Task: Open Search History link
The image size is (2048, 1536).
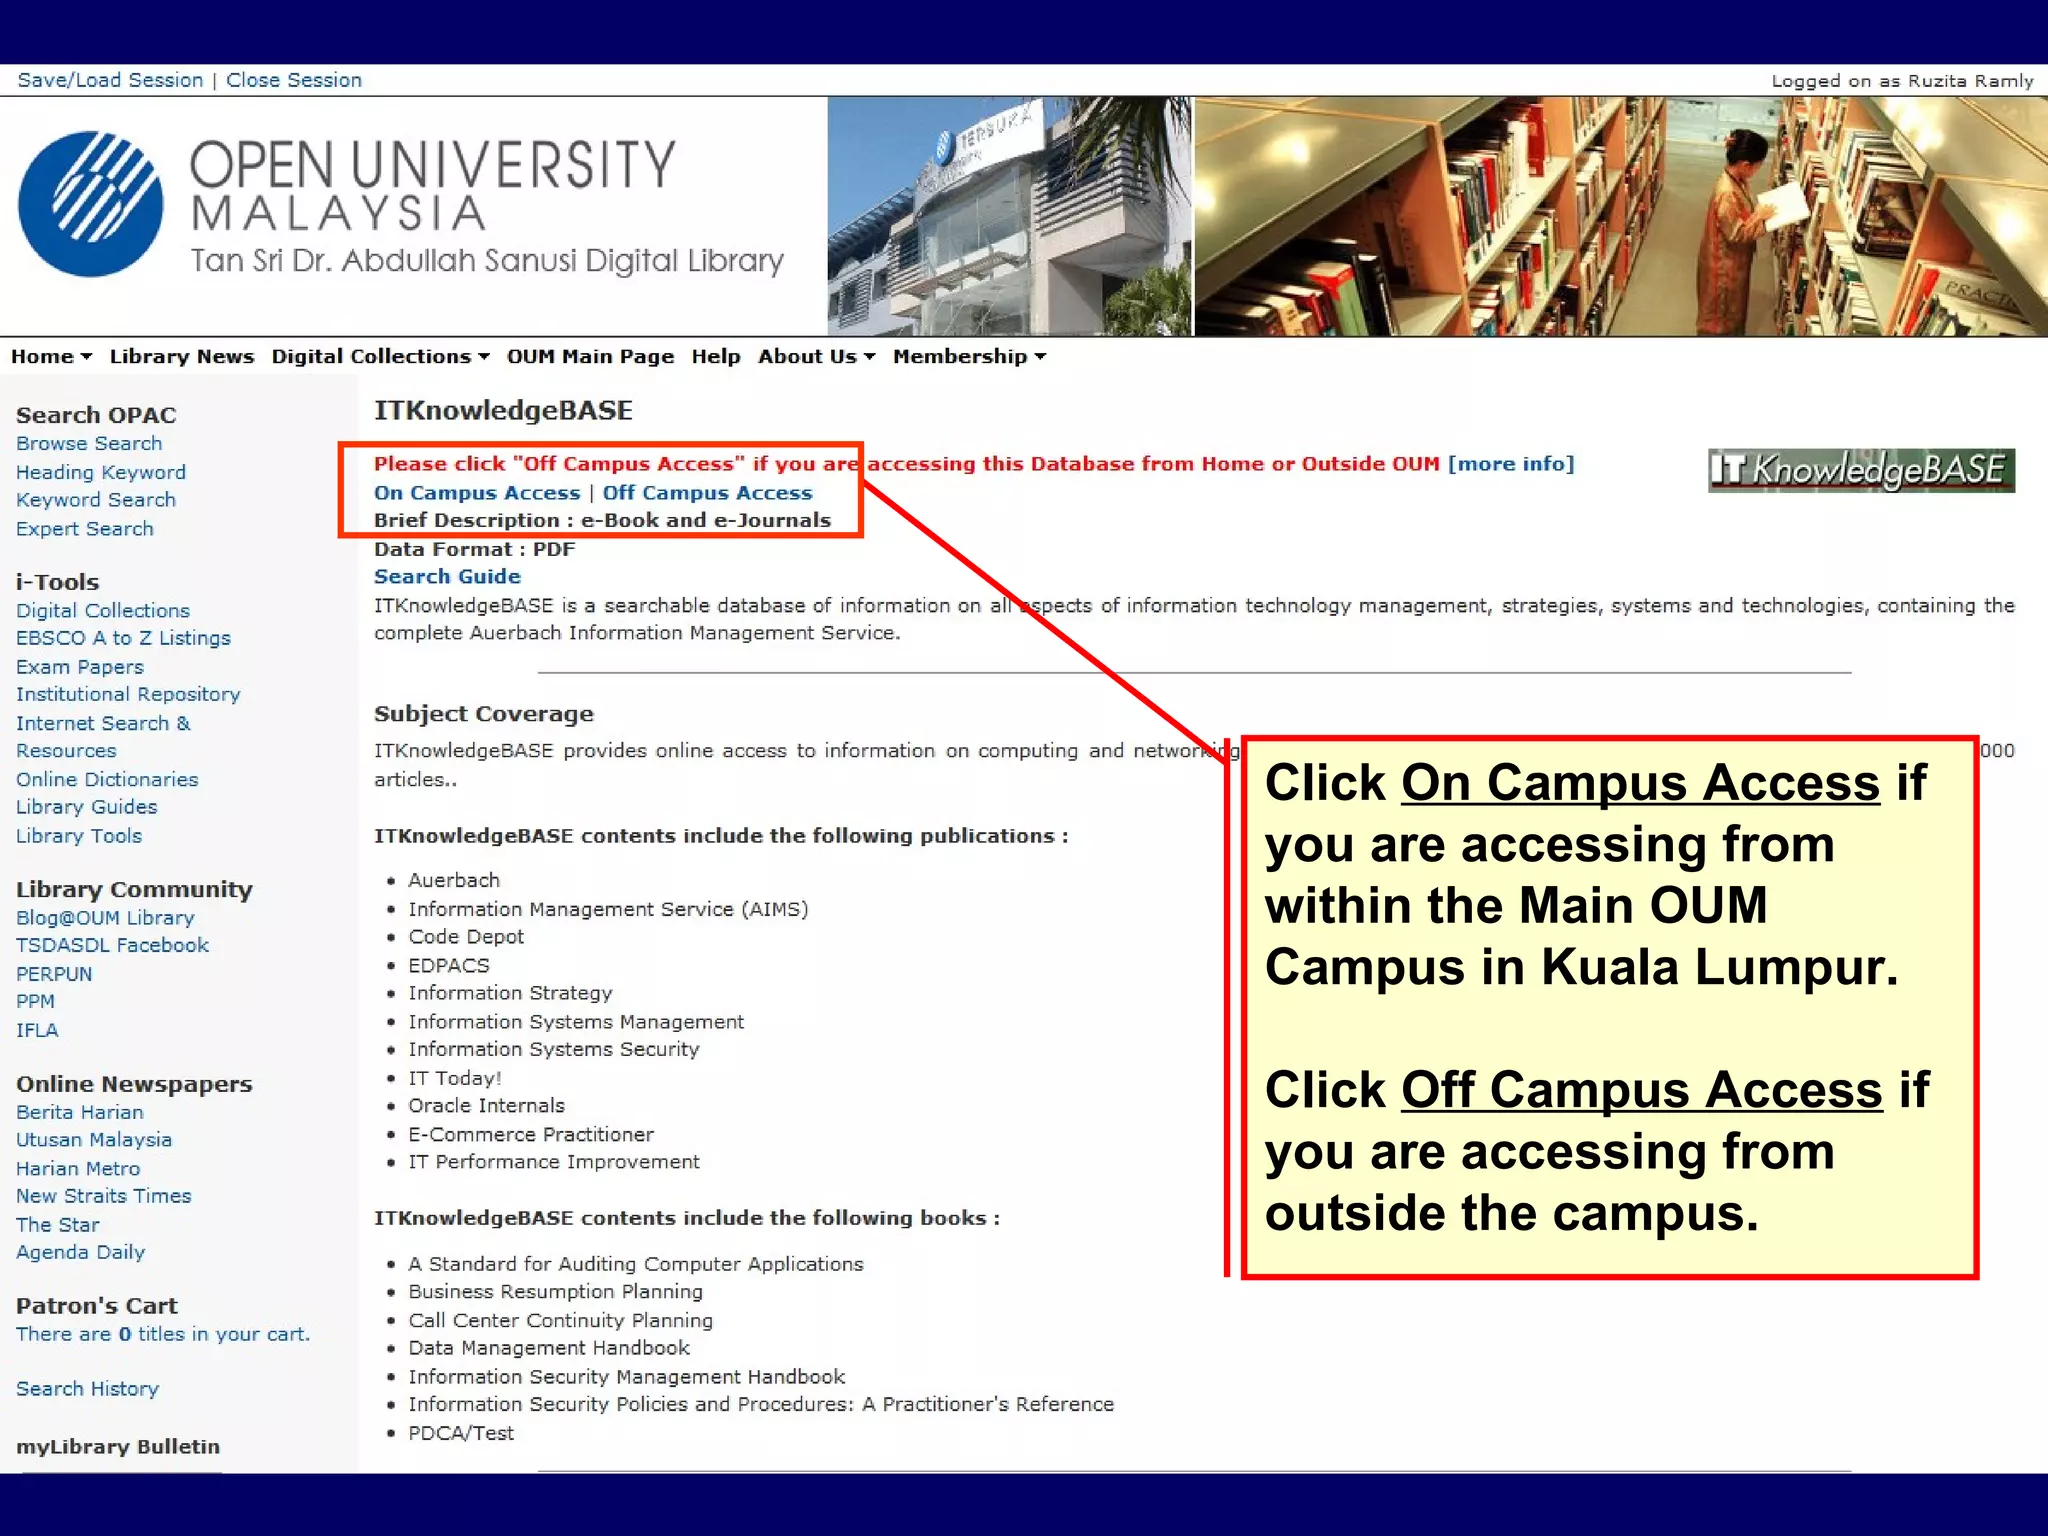Action: 88,1389
